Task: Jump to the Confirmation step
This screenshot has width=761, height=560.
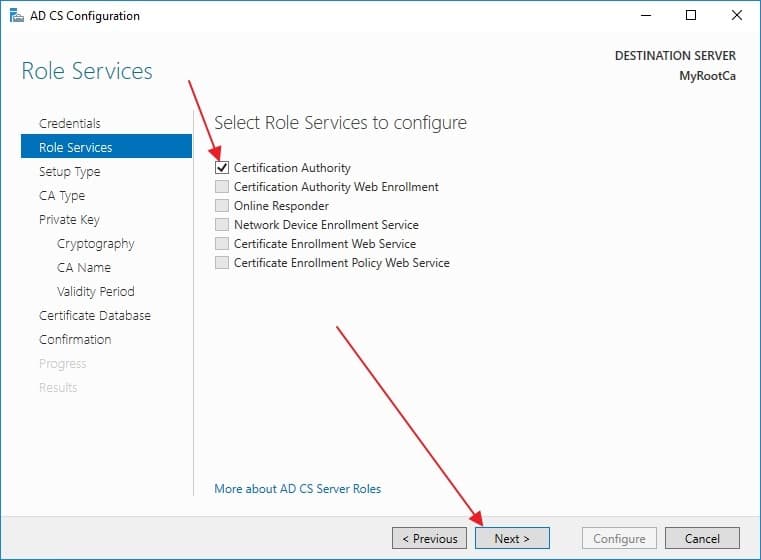Action: (75, 339)
